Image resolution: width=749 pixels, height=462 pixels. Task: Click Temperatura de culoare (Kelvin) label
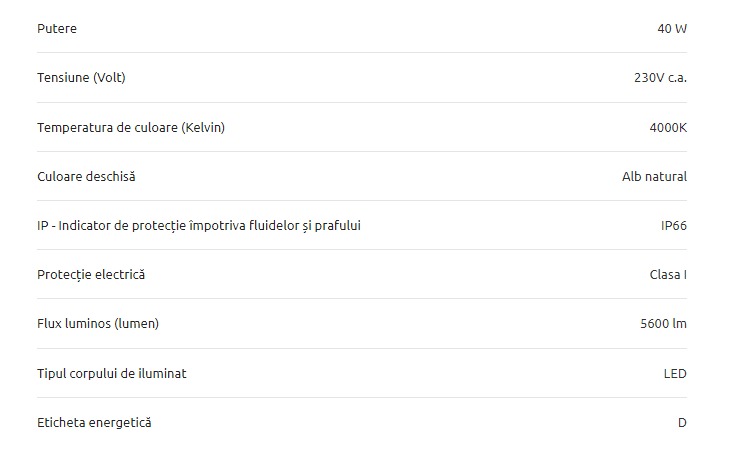pos(131,128)
